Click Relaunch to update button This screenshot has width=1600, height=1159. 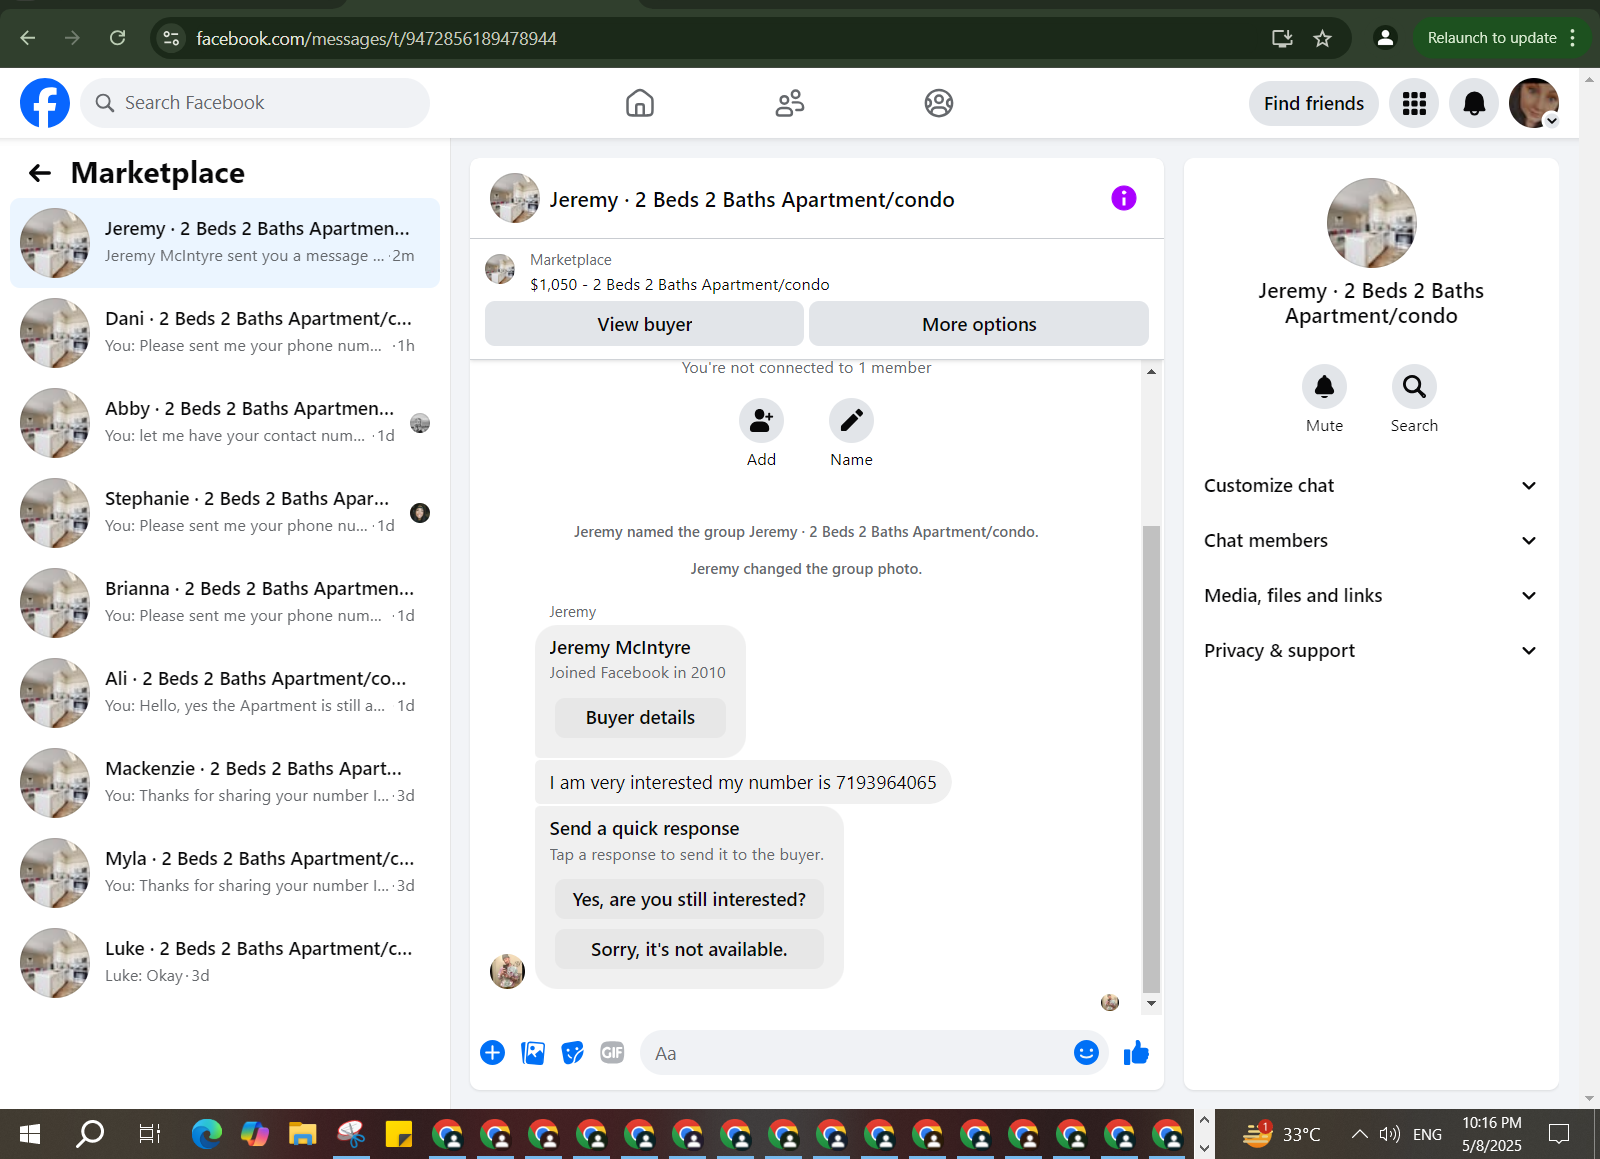pyautogui.click(x=1492, y=38)
